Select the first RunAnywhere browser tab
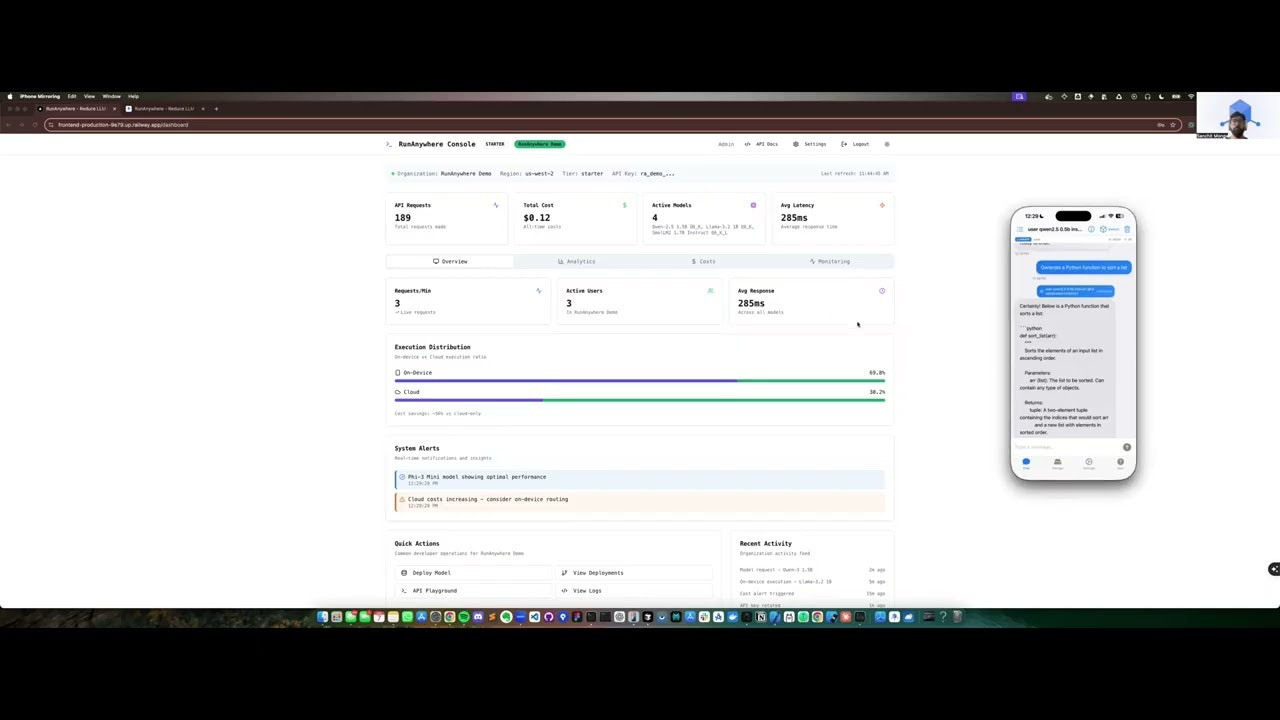This screenshot has width=1280, height=720. (x=76, y=108)
